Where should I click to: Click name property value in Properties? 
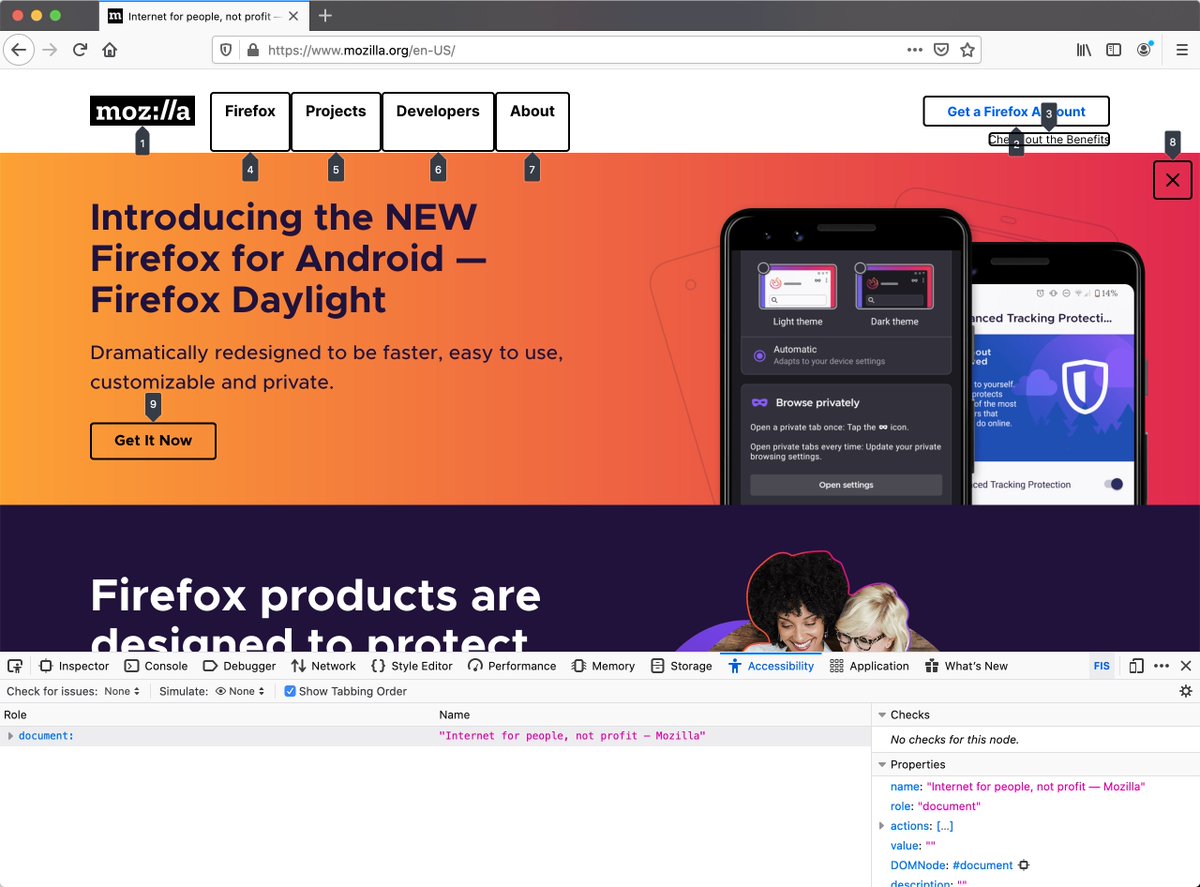click(1036, 787)
